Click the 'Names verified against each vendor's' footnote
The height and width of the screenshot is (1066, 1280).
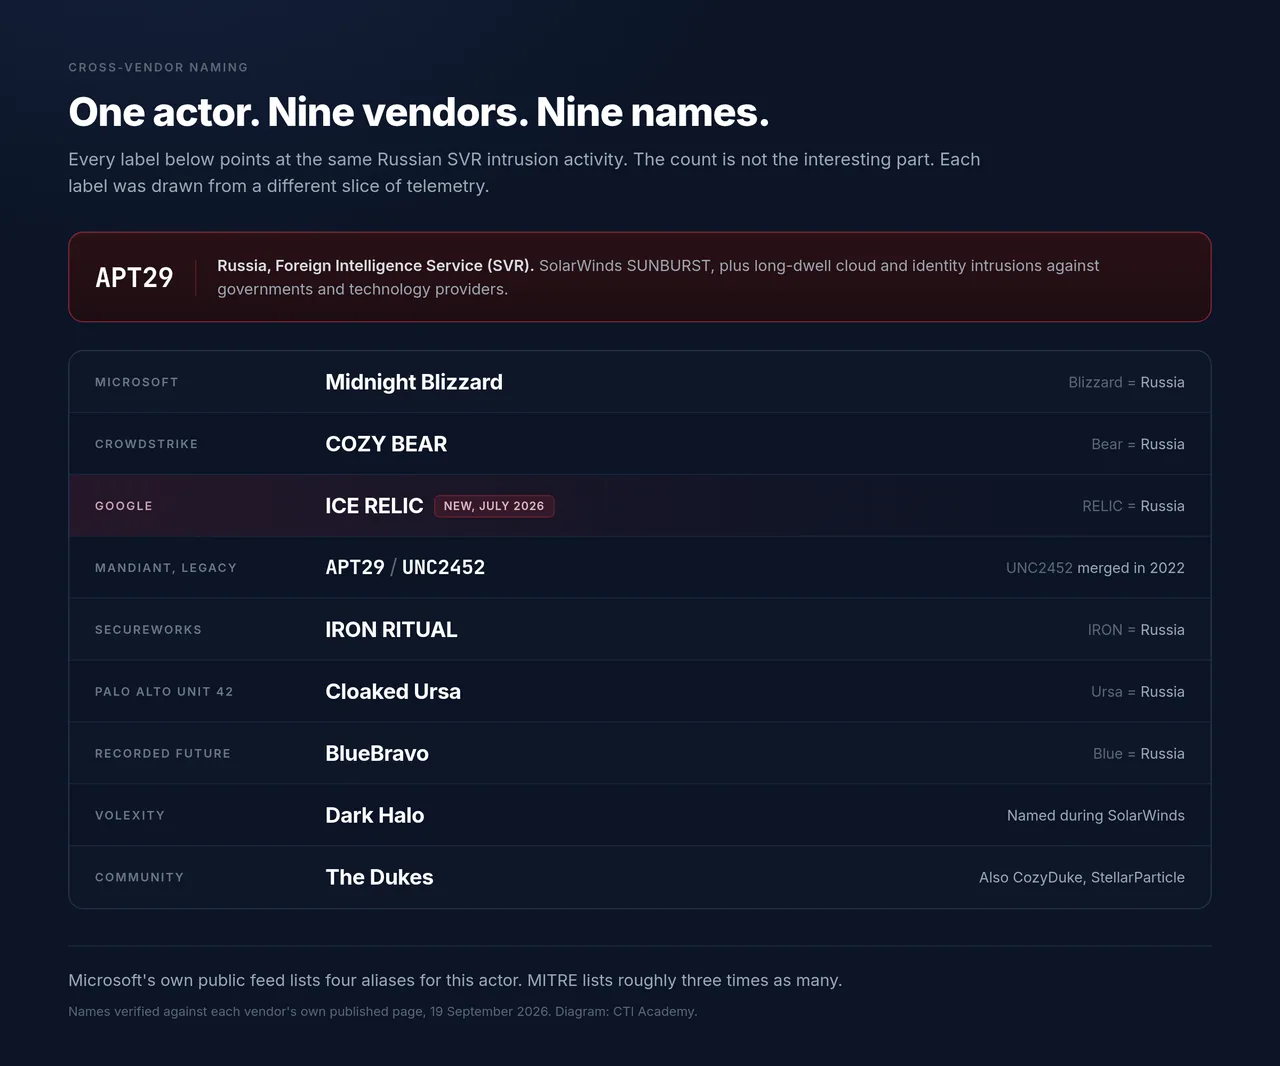point(383,1012)
